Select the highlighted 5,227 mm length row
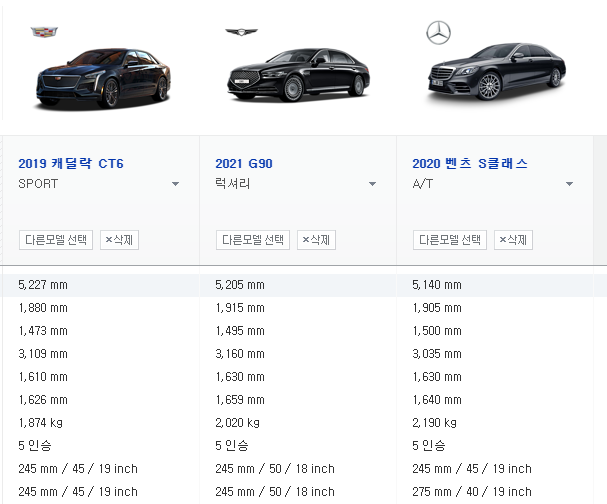The image size is (607, 504). tap(43, 285)
